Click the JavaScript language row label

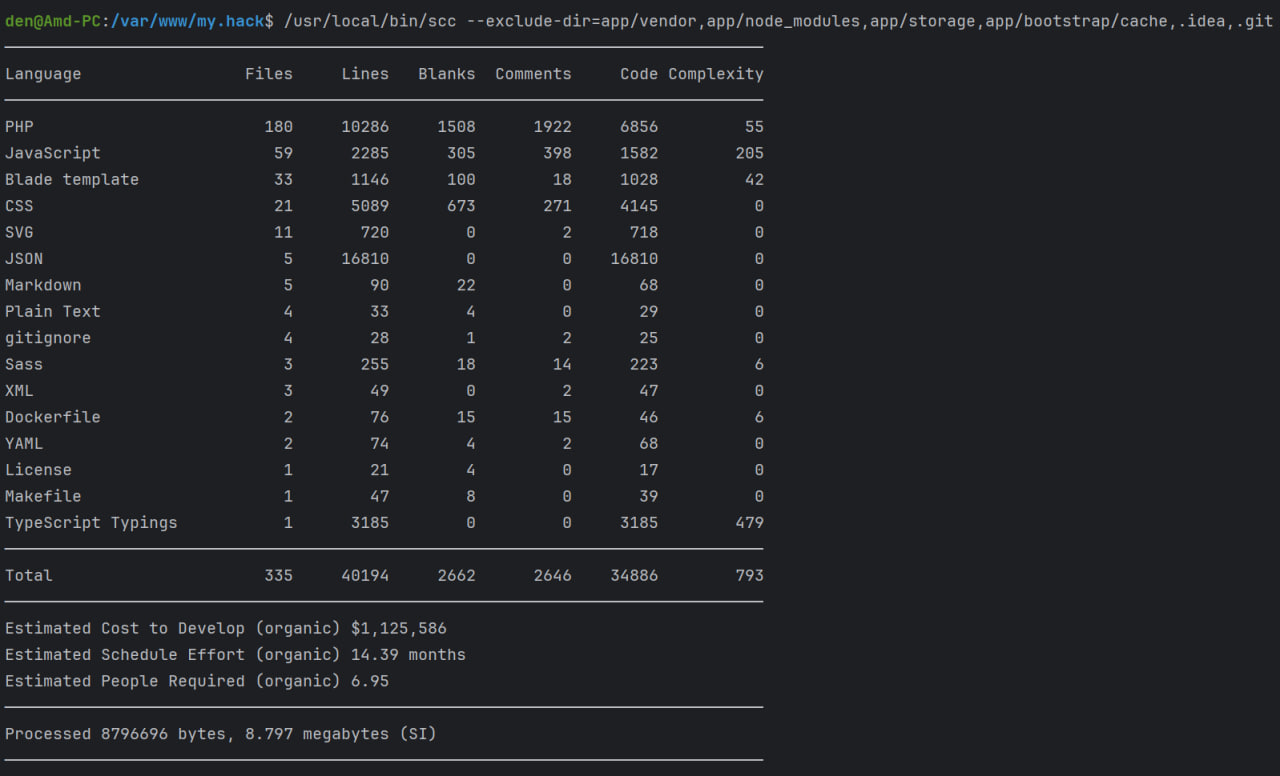pyautogui.click(x=52, y=153)
